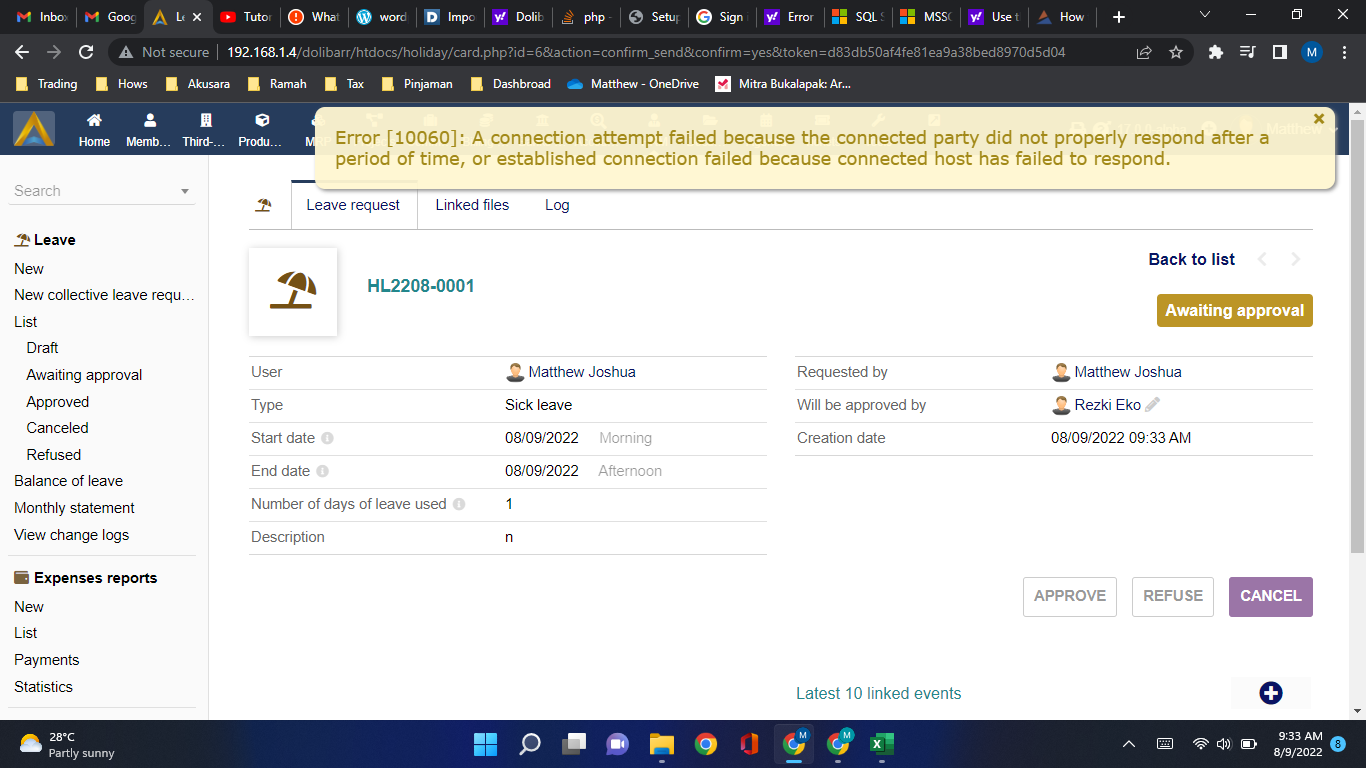Open Chrome extensions puzzle icon
The width and height of the screenshot is (1366, 768).
click(x=1216, y=52)
